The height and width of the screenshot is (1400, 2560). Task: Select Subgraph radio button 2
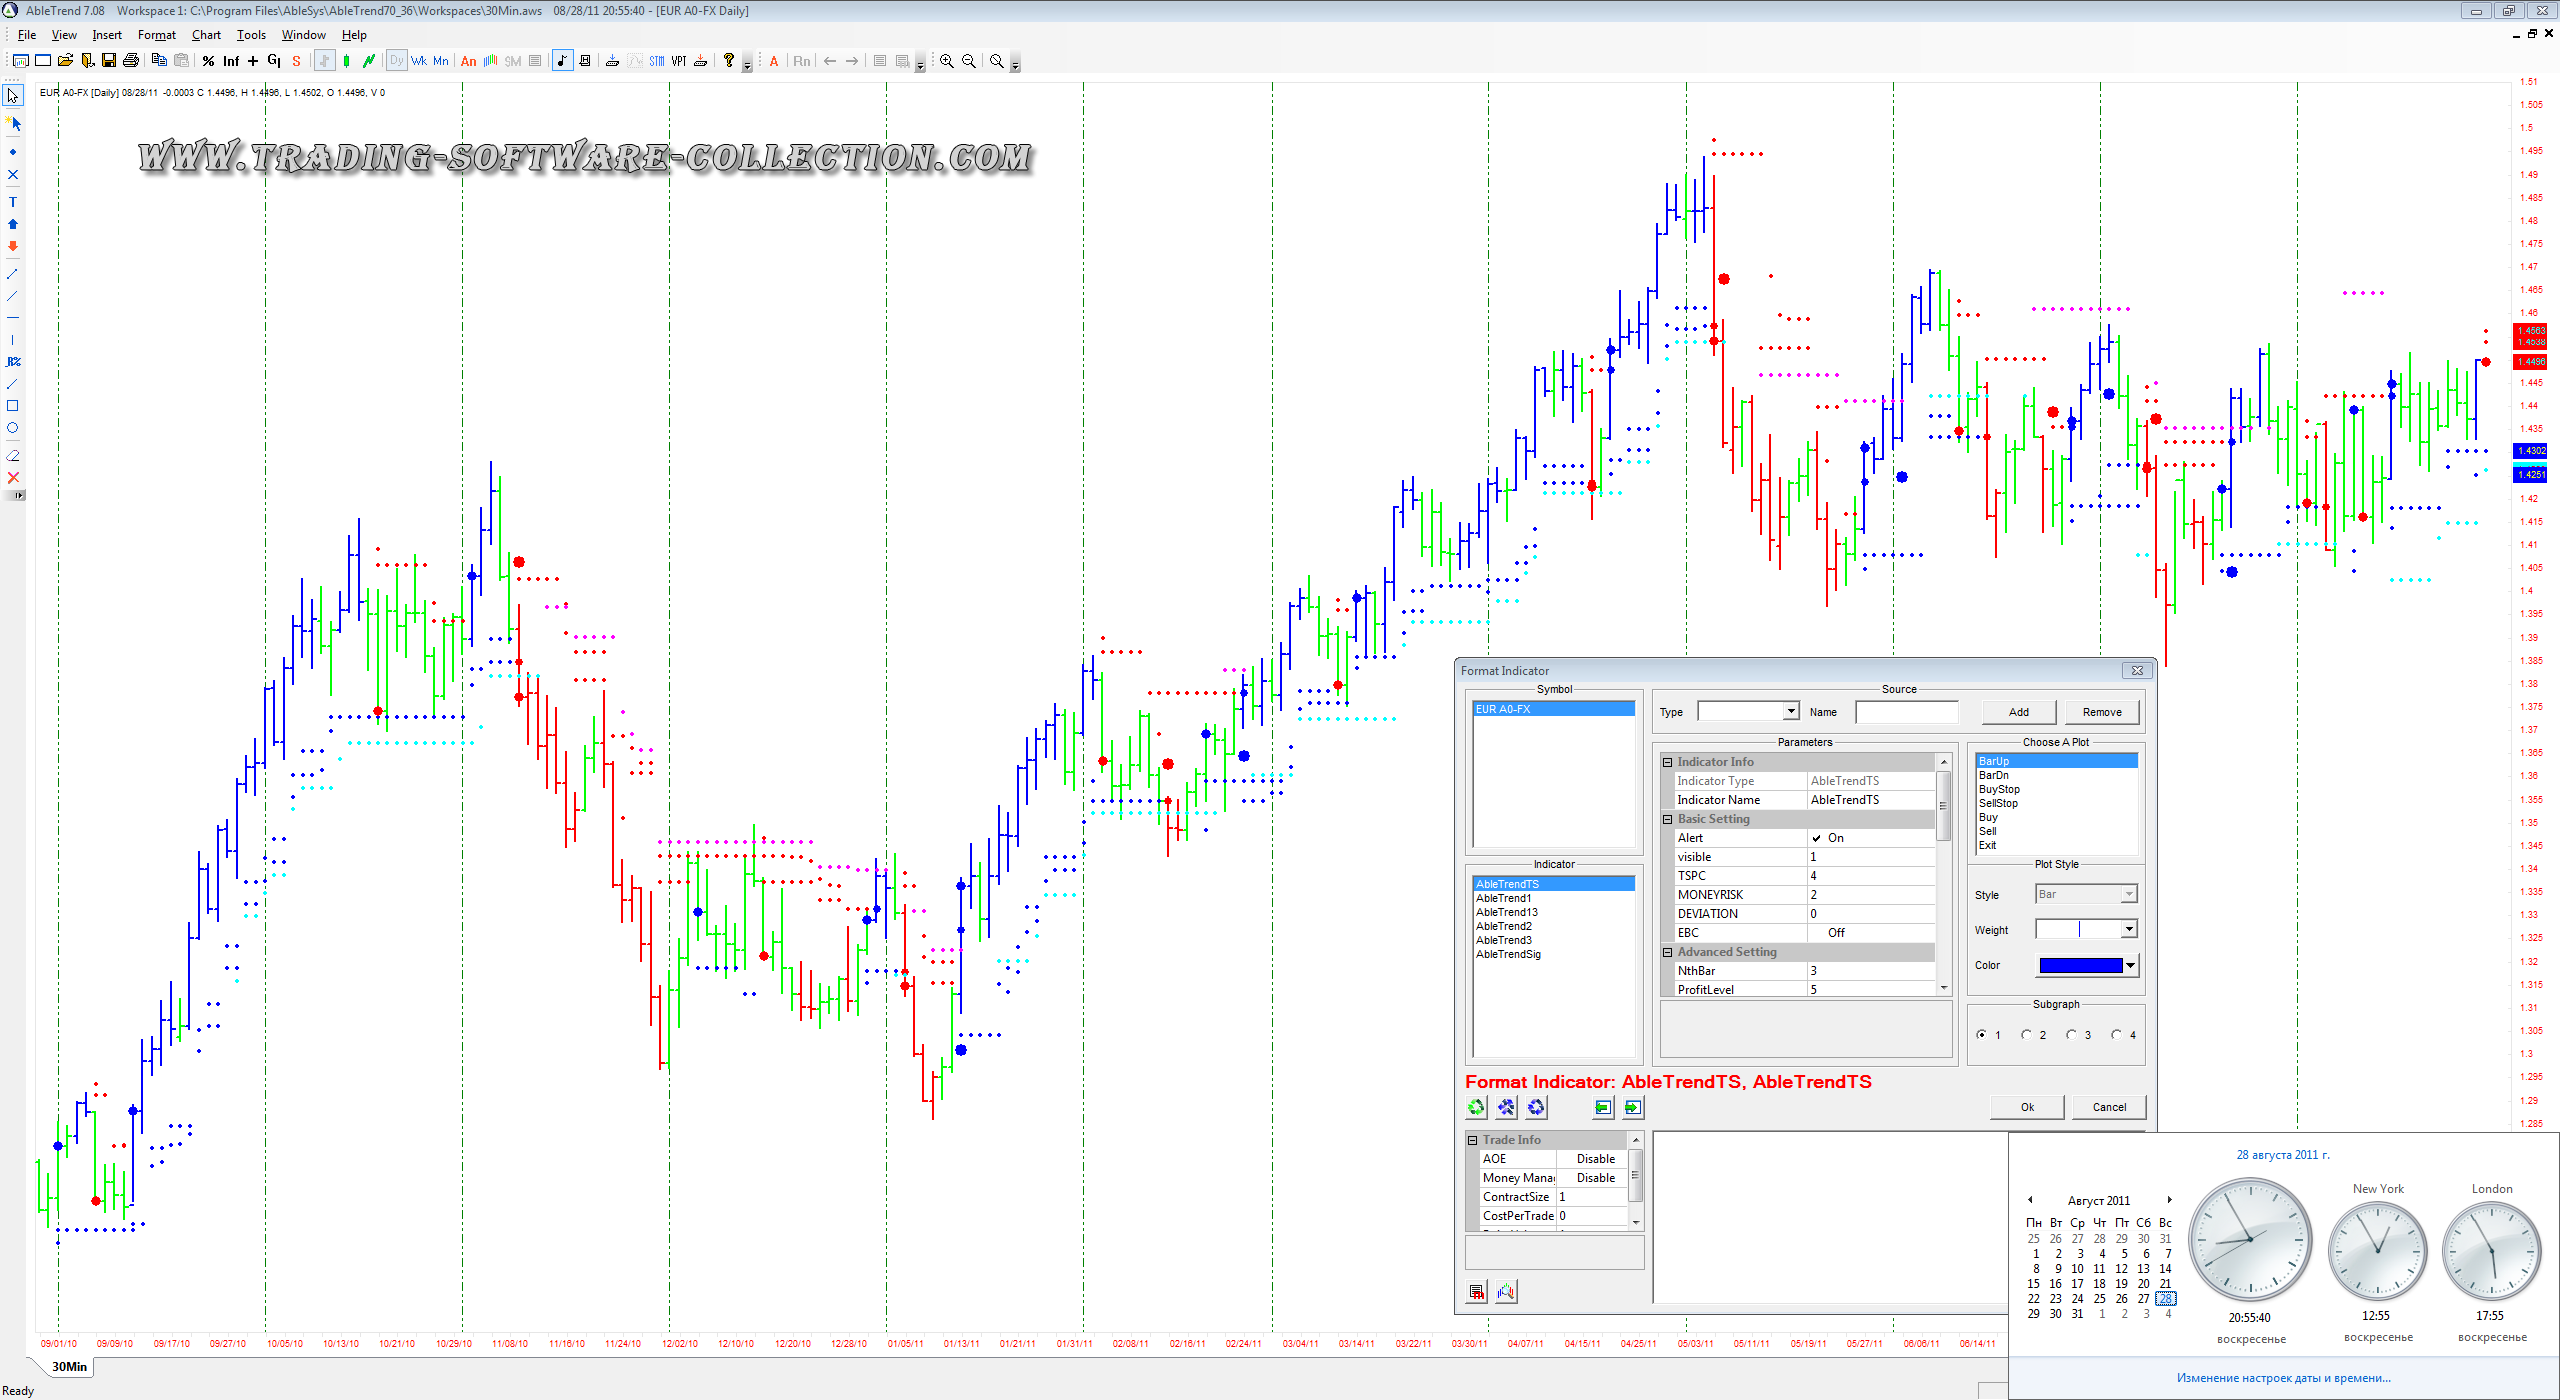(x=2026, y=1035)
